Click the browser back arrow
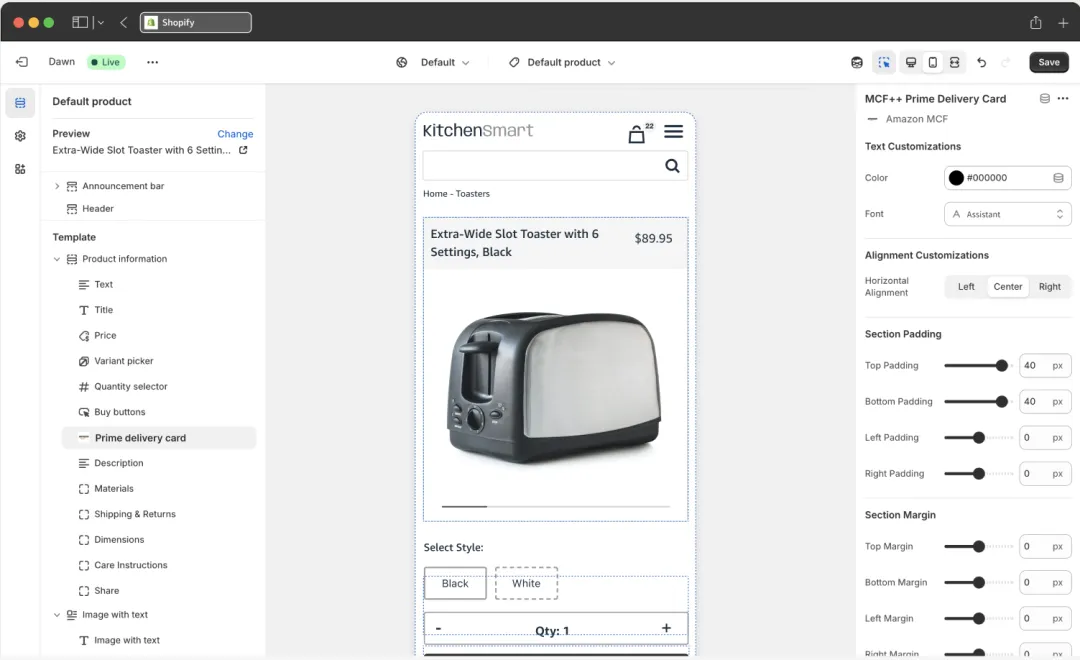This screenshot has height=660, width=1080. click(123, 22)
